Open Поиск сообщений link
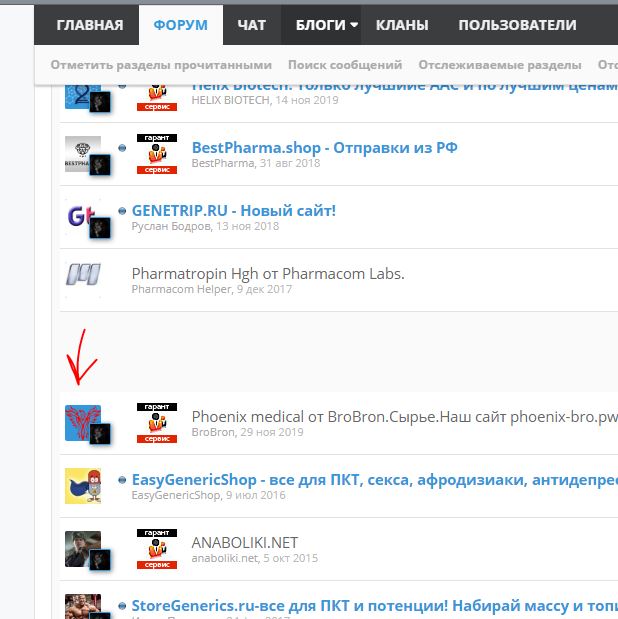This screenshot has height=619, width=618. pos(345,64)
